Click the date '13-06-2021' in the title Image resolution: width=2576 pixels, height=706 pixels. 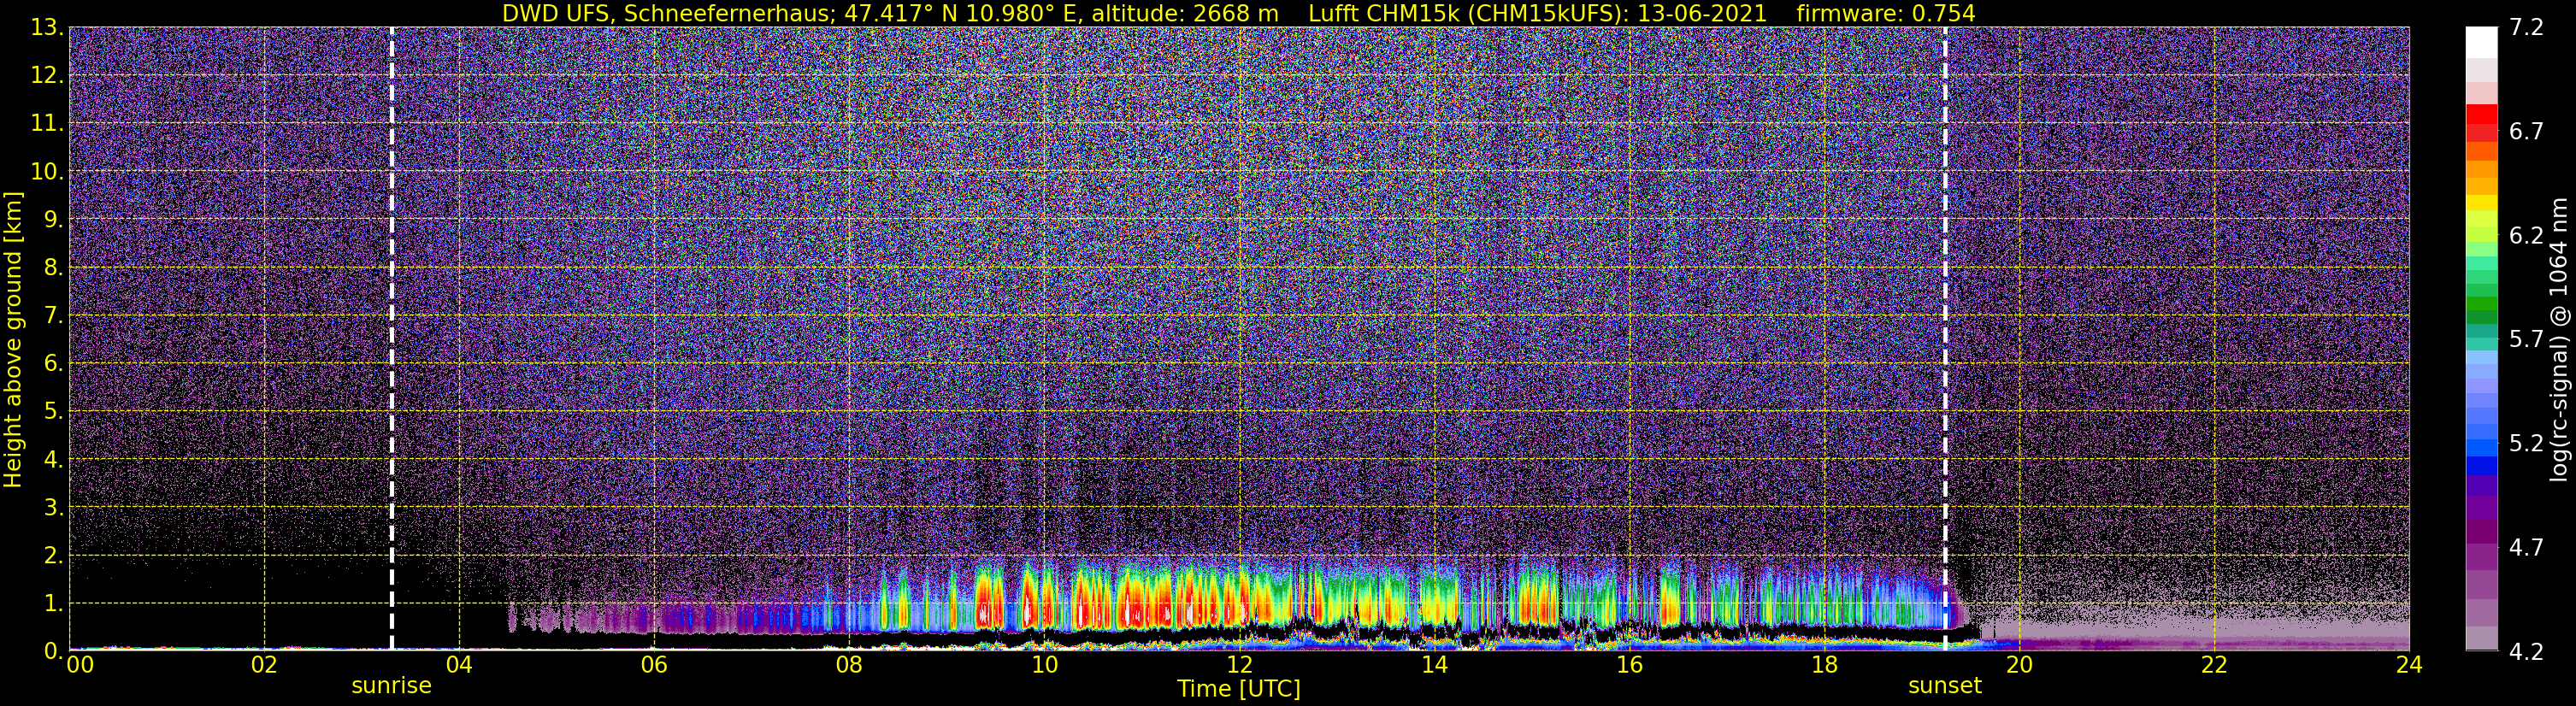tap(1702, 13)
